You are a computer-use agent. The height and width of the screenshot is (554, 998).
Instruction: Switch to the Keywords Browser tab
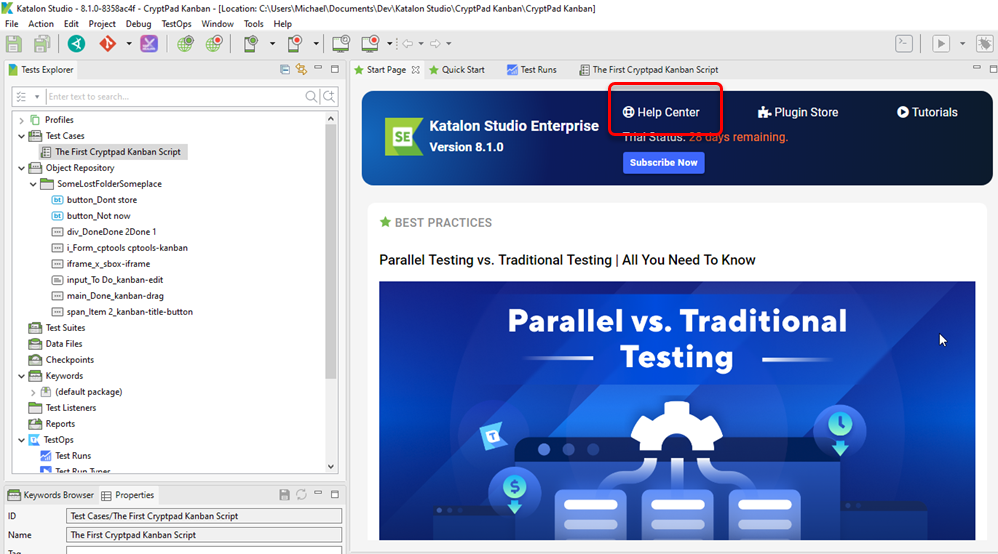(x=51, y=495)
